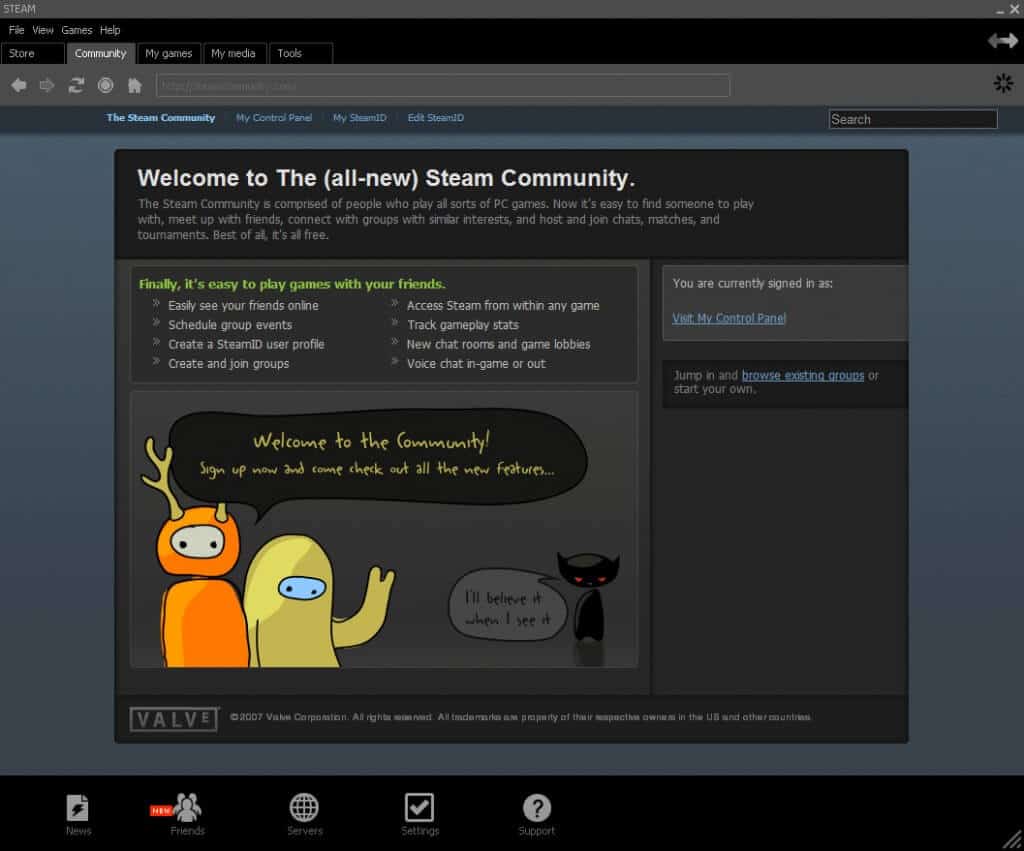Screen dimensions: 1024x851
Task: Switch to the Tools tab
Action: coord(301,54)
